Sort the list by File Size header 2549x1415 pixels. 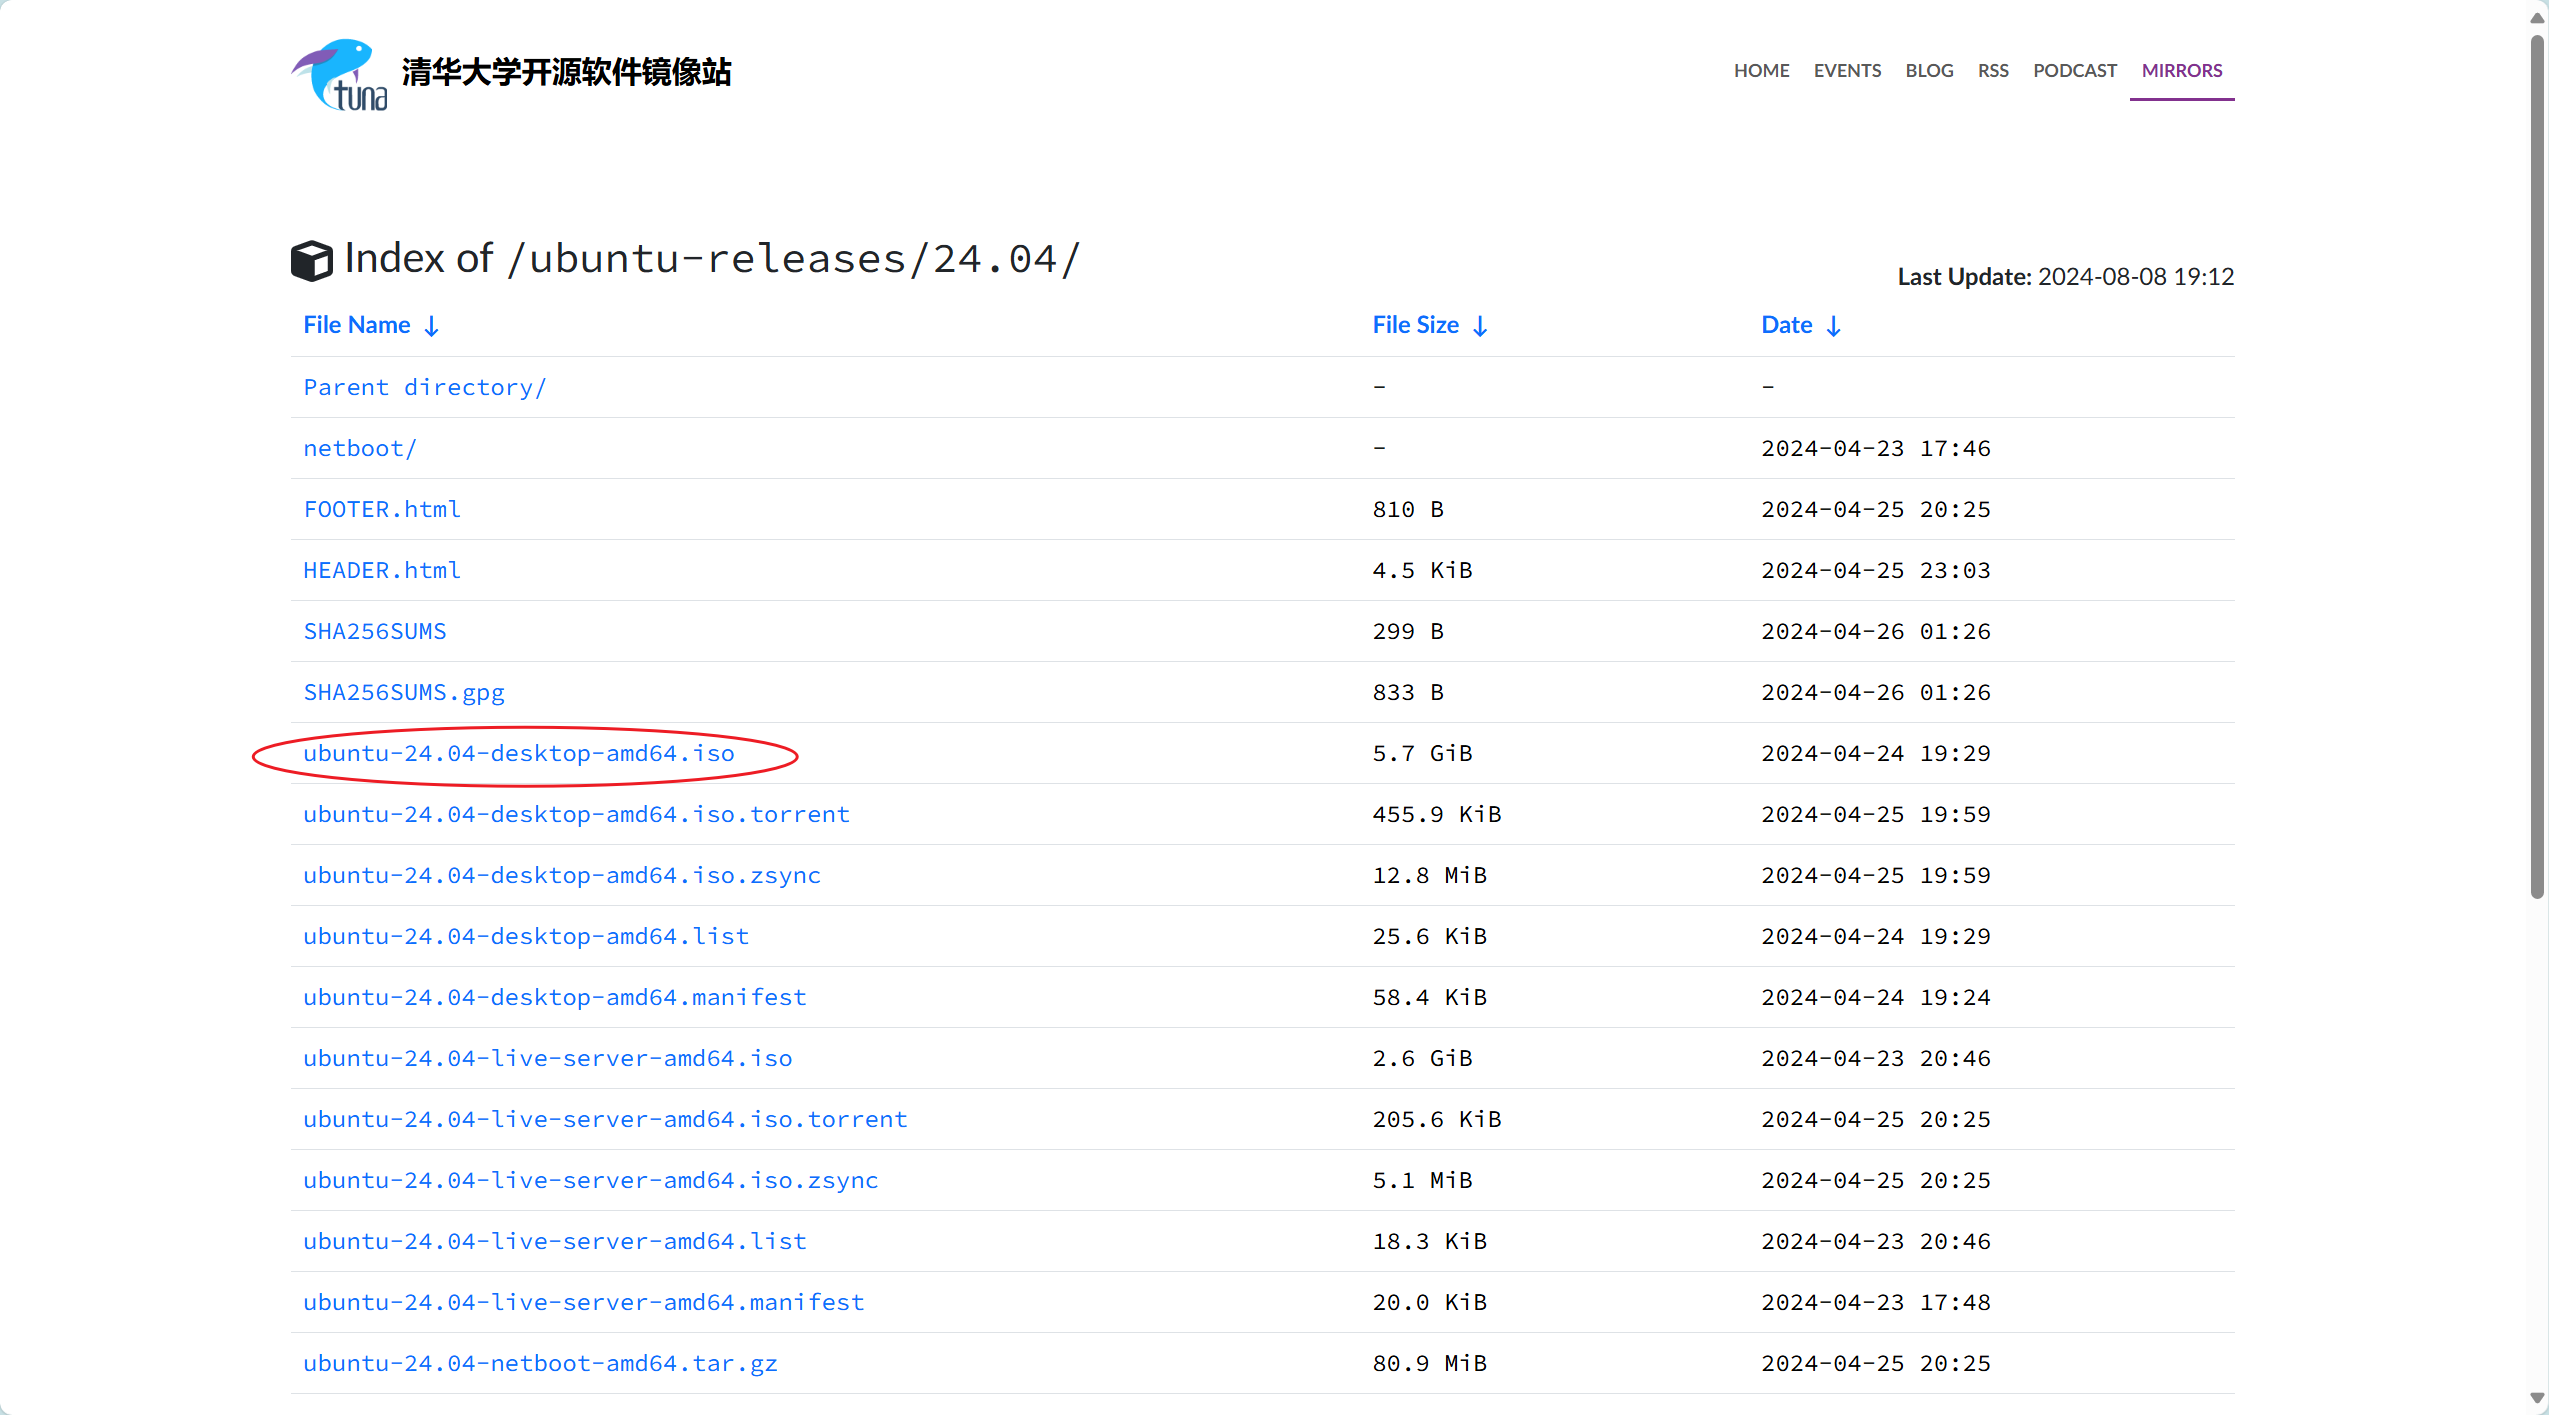pos(1415,325)
